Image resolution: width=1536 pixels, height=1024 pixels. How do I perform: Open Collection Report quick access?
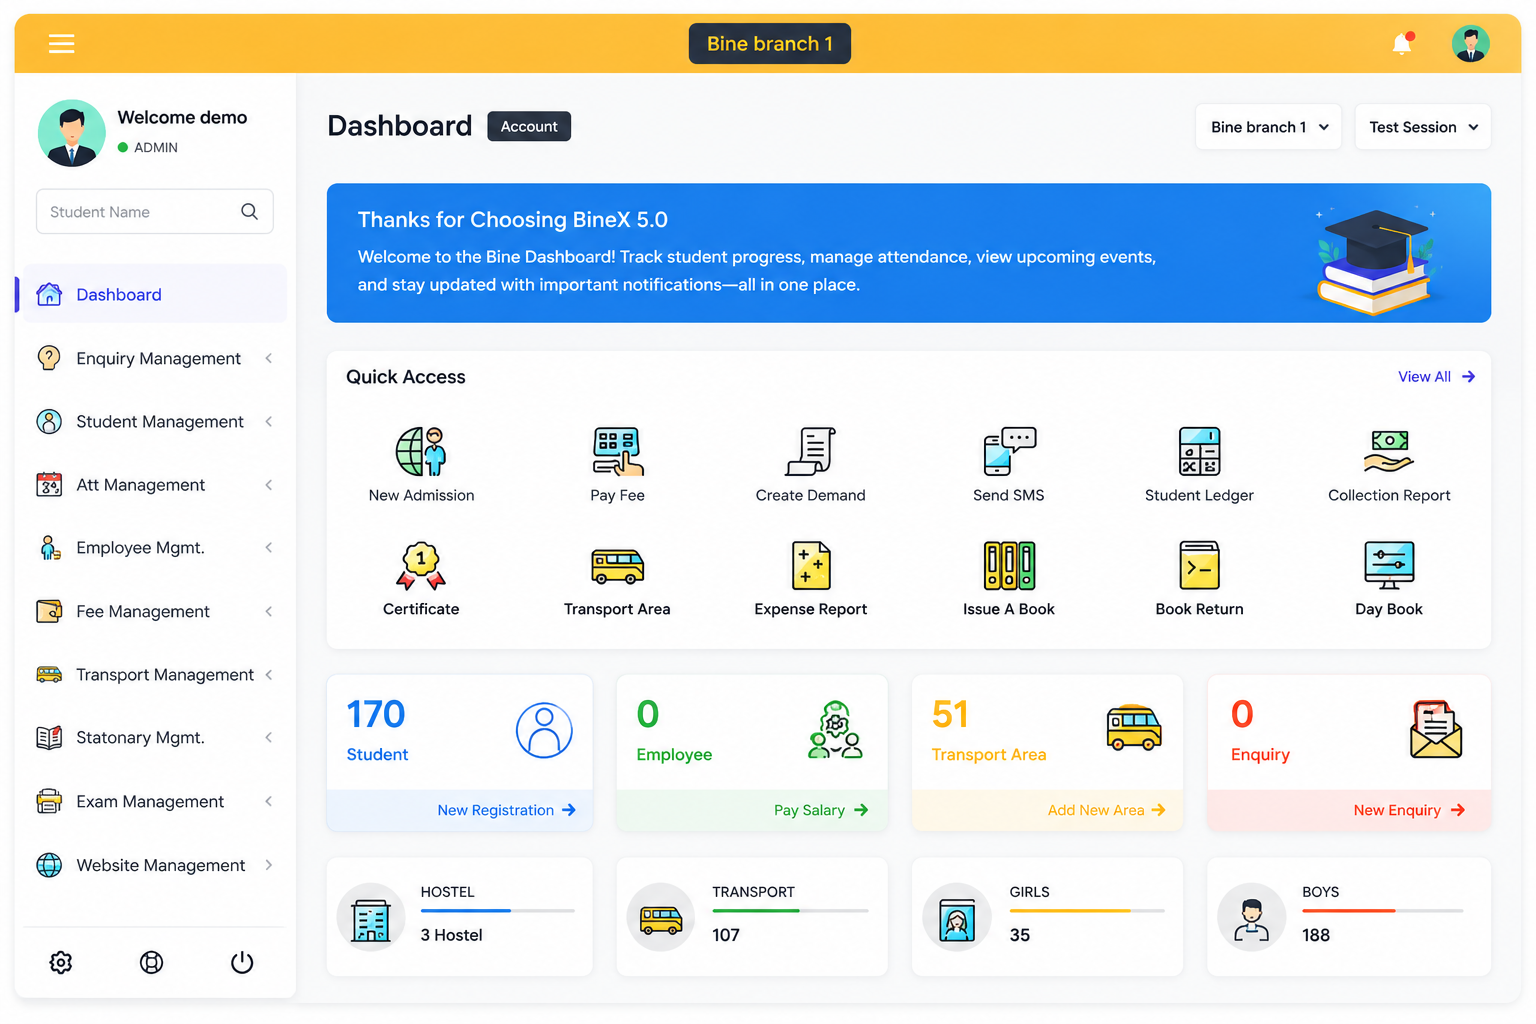pyautogui.click(x=1389, y=465)
